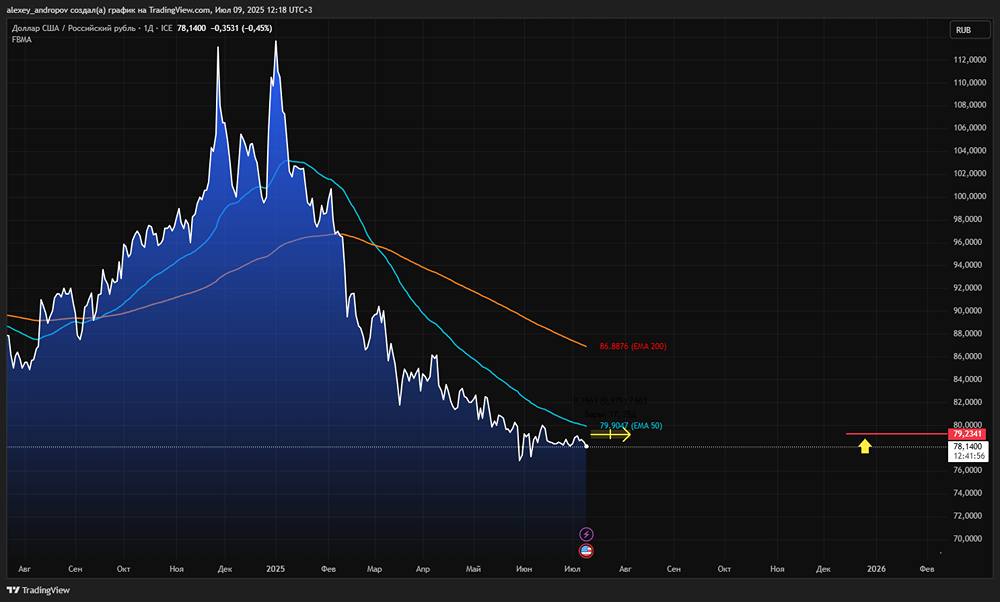
Task: Click the TradingView logo at the bottom
Action: point(38,590)
